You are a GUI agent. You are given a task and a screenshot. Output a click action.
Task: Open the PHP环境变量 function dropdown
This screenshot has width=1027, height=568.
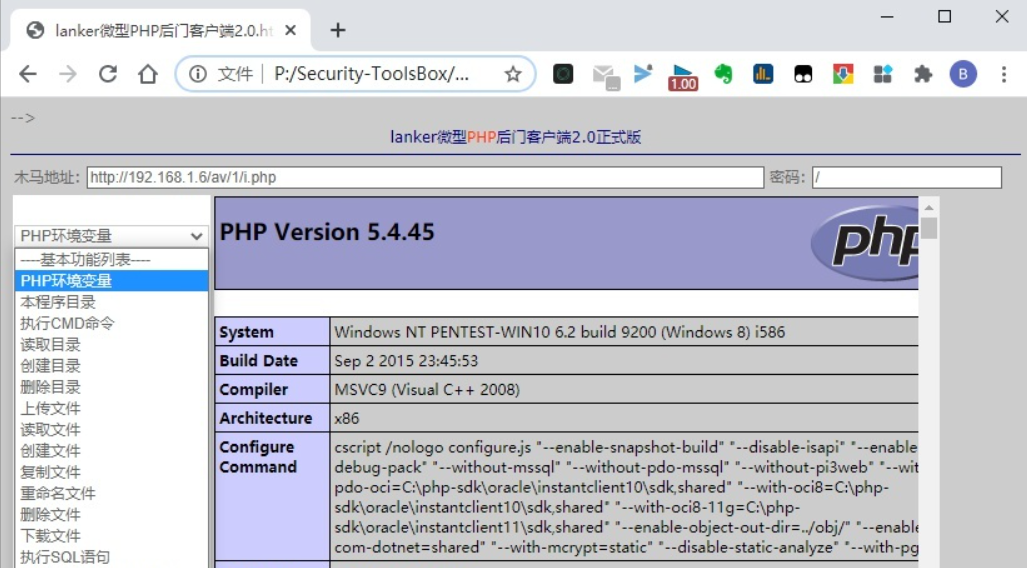111,236
